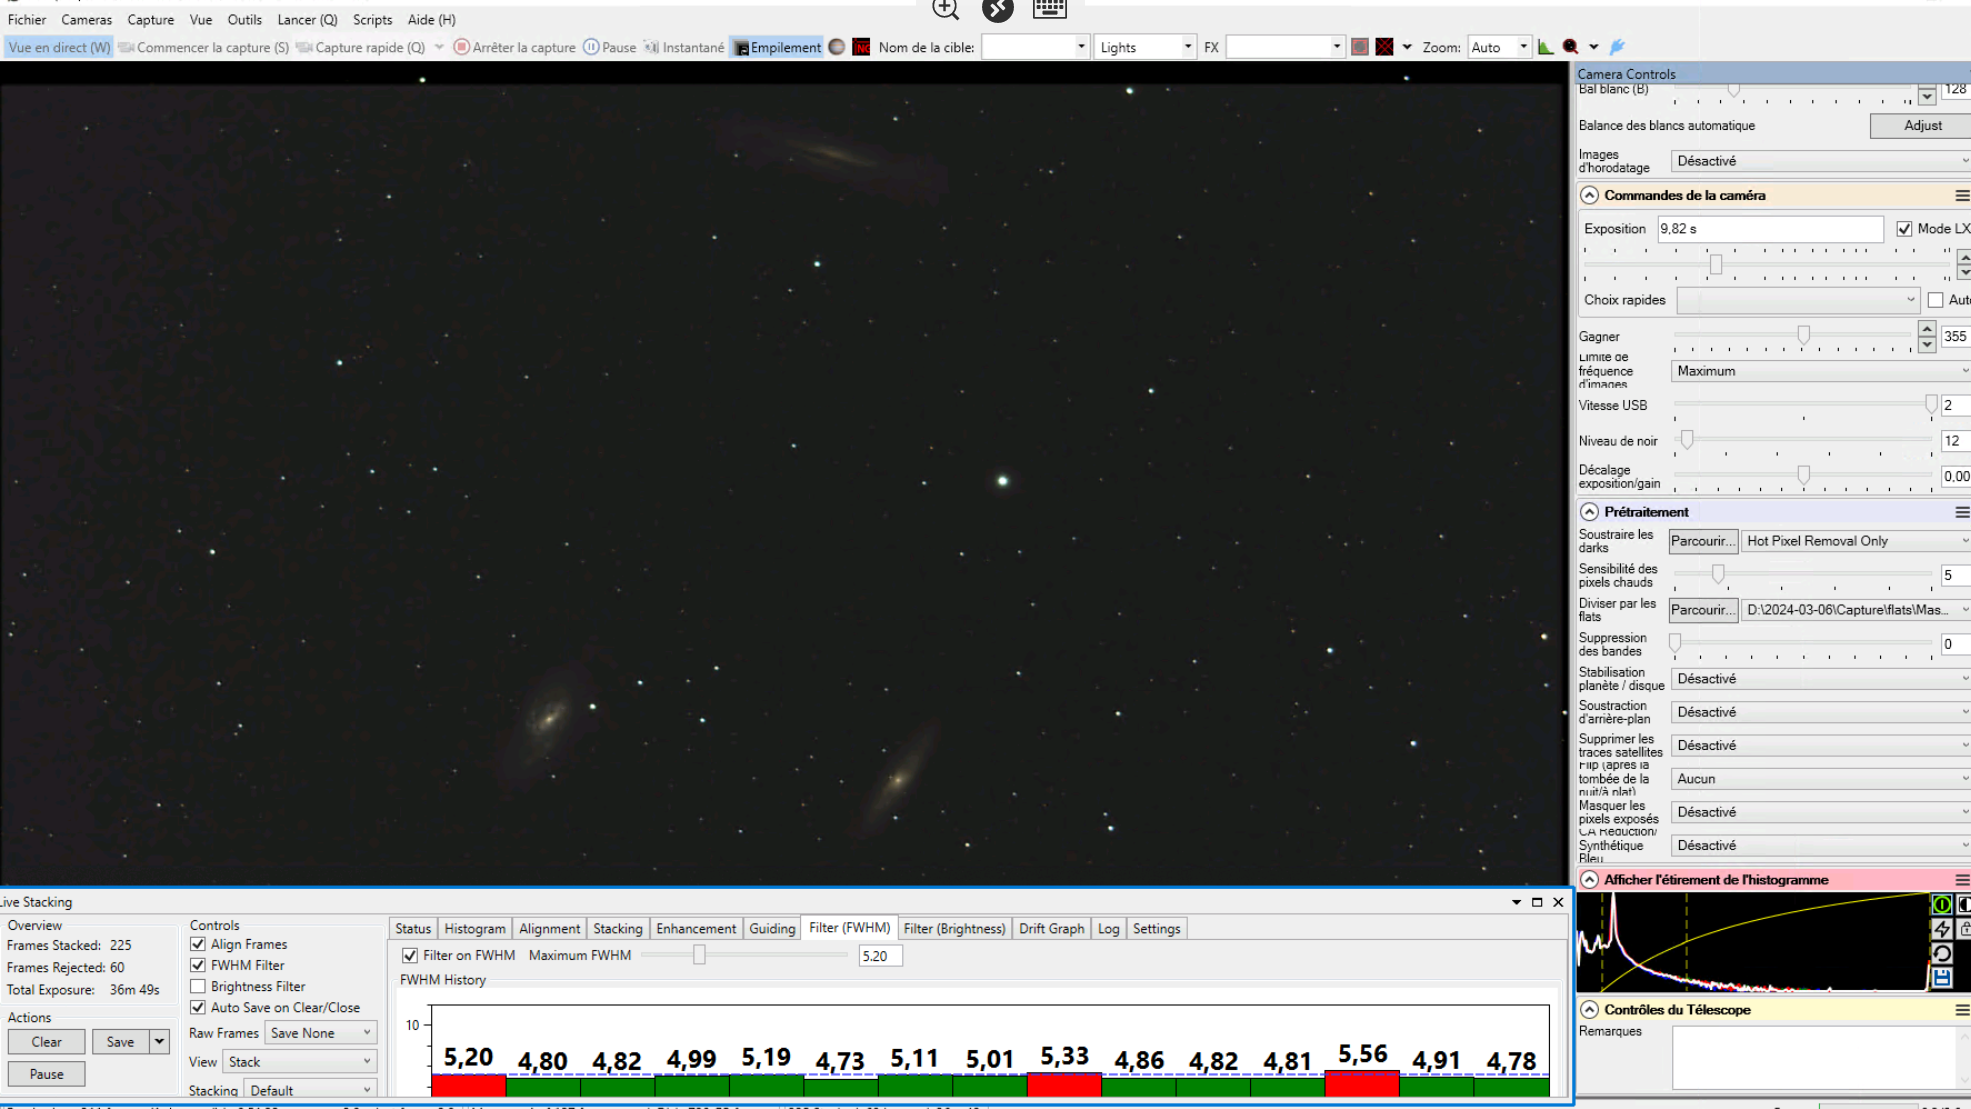Reset the histogram stretch with circular arrow
This screenshot has width=1971, height=1109.
click(x=1941, y=953)
